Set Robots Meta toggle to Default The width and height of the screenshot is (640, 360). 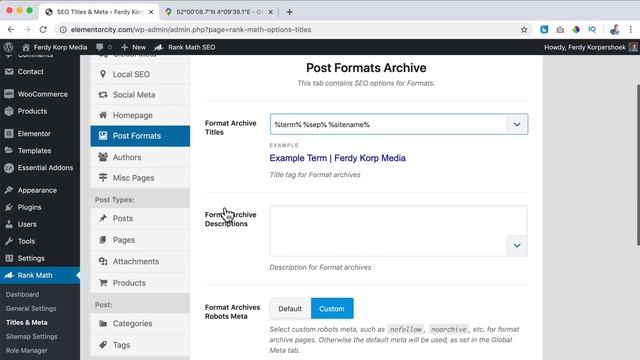point(290,309)
